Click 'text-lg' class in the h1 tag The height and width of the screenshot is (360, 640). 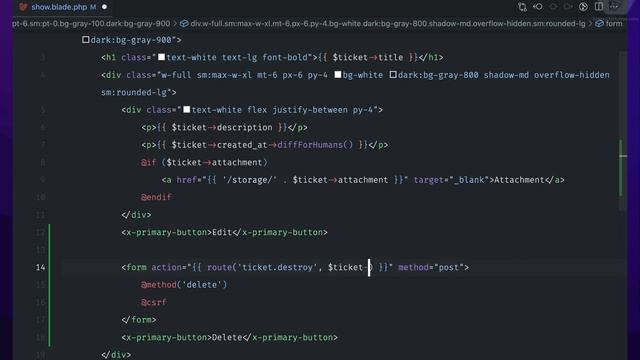click(240, 58)
